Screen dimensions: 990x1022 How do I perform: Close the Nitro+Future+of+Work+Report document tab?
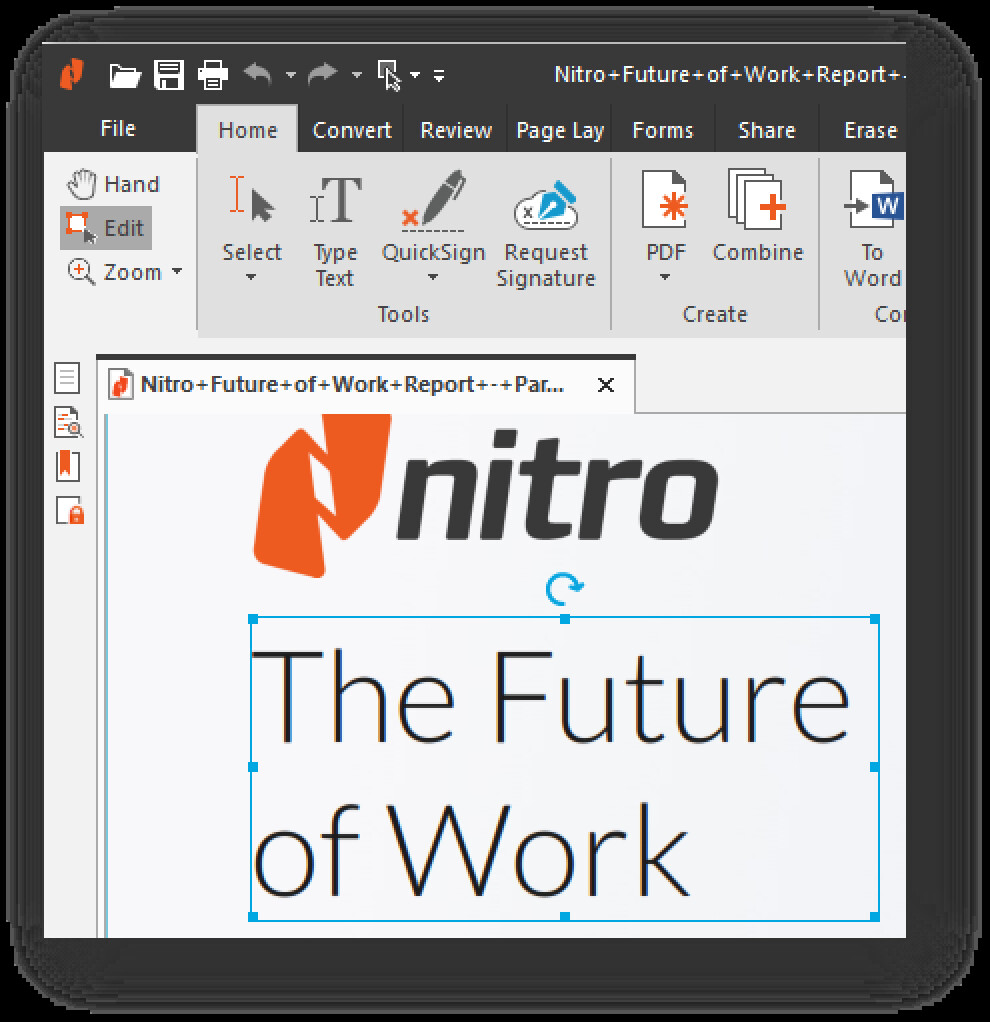(606, 385)
